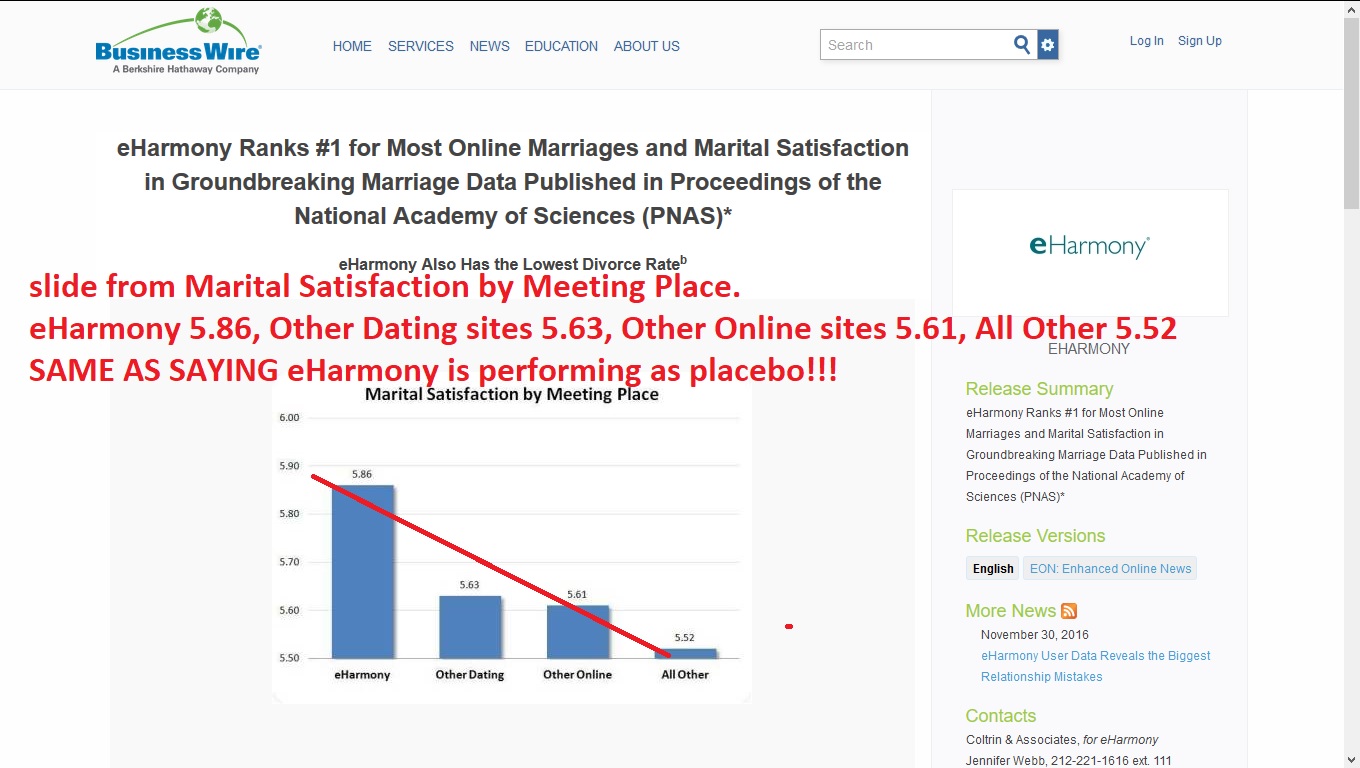
Task: Select the English release version
Action: point(993,569)
